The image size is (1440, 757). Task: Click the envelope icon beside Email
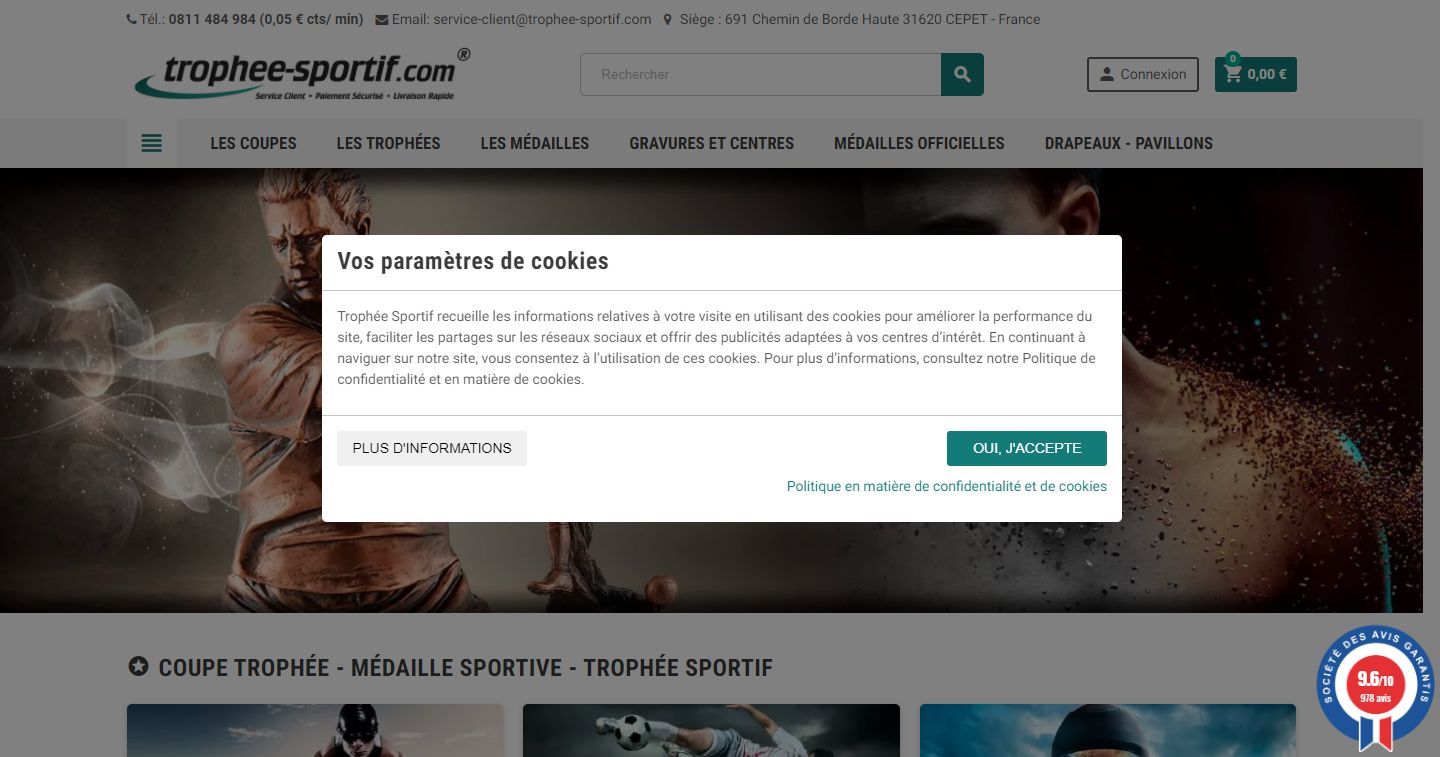pyautogui.click(x=382, y=19)
